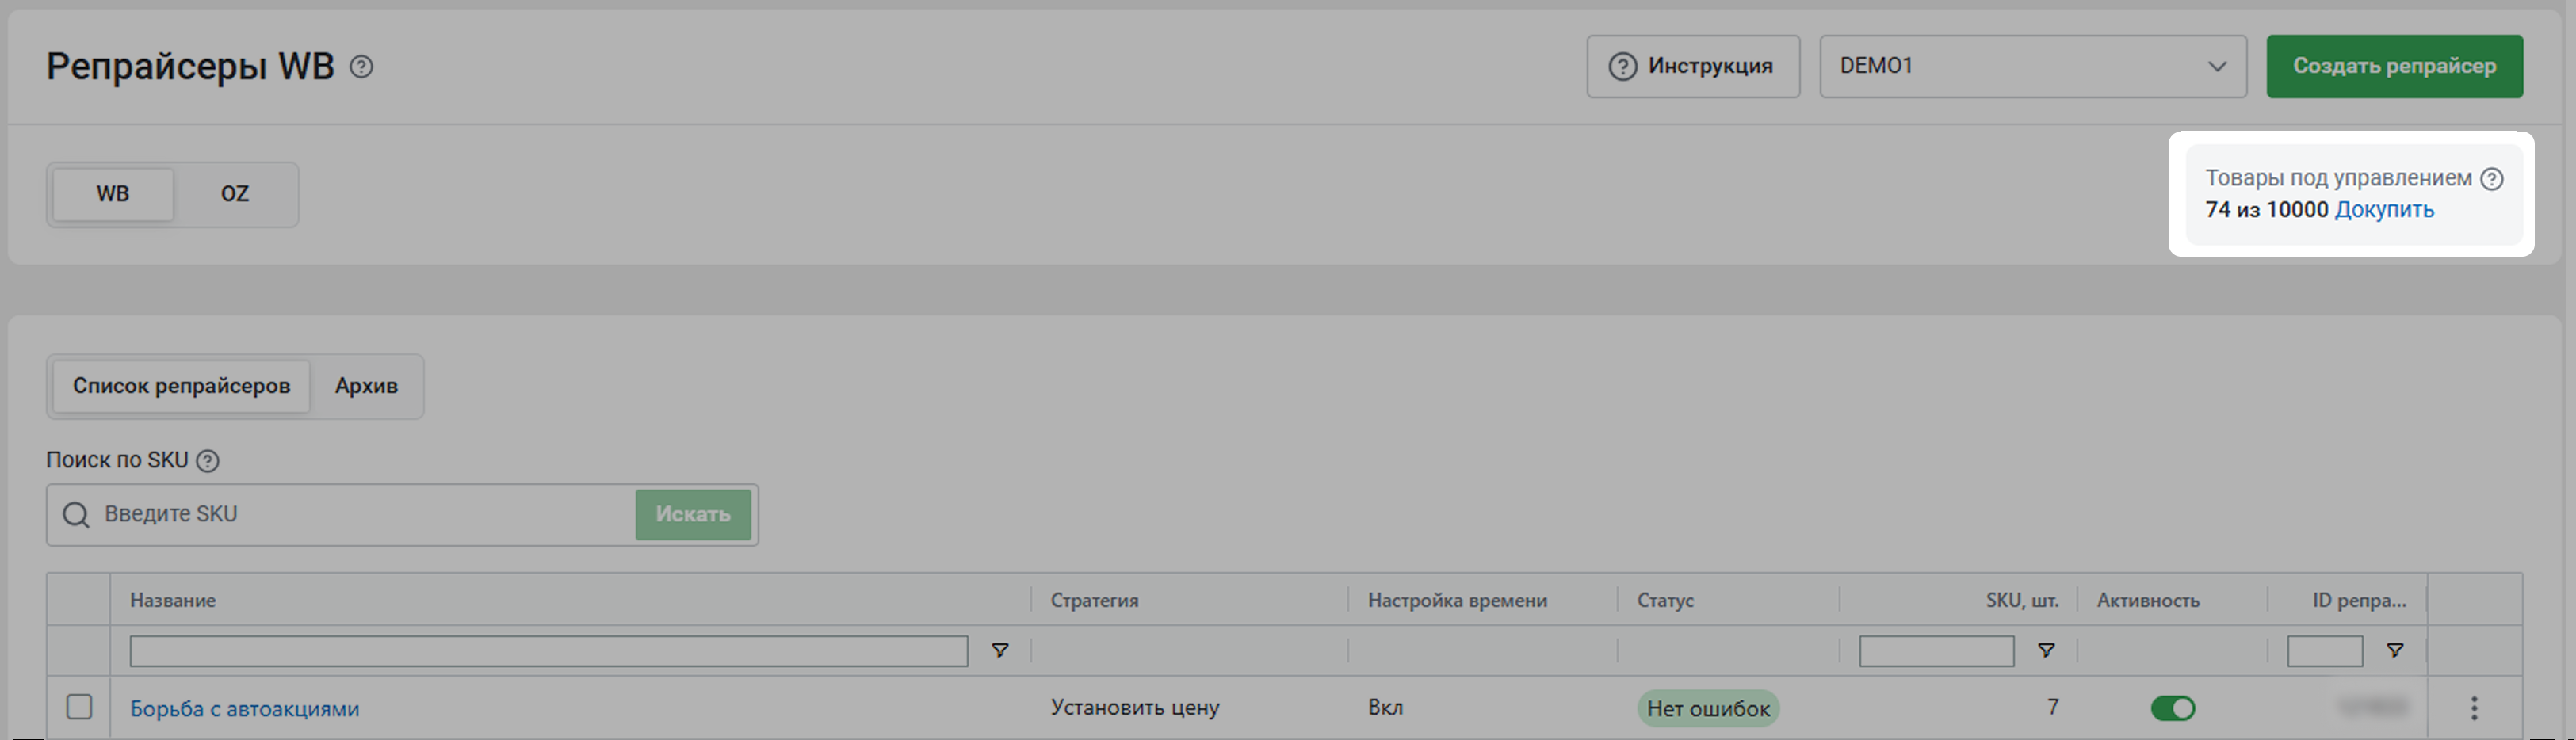Switch to the OZ marketplace tab

tap(234, 194)
